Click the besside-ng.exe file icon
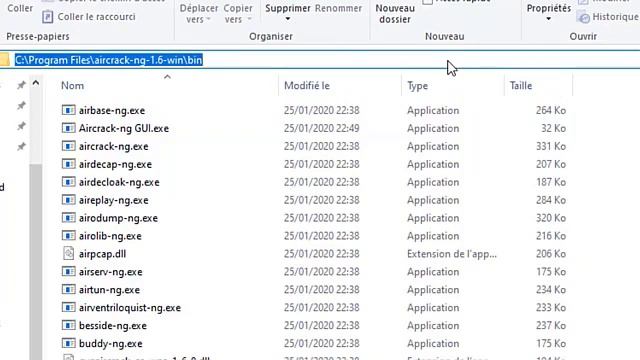 tap(69, 326)
